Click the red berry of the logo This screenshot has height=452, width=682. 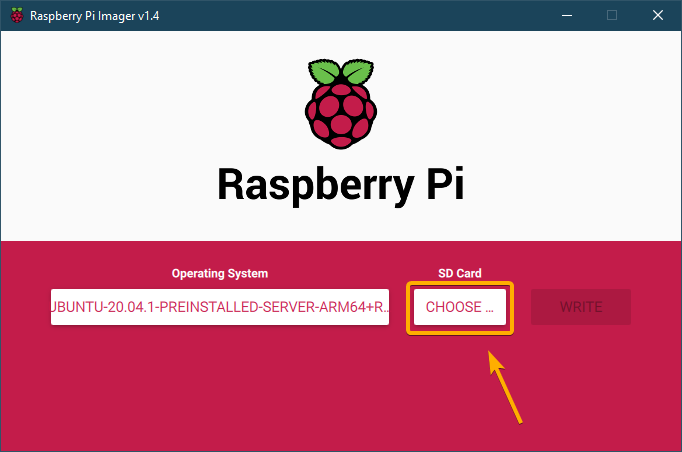(x=340, y=115)
